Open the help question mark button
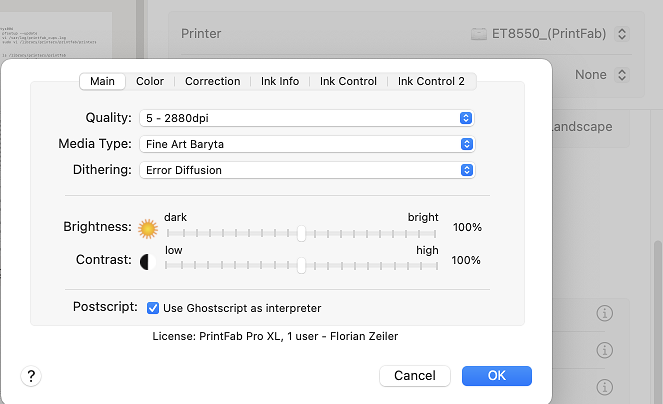The image size is (663, 404). point(32,376)
